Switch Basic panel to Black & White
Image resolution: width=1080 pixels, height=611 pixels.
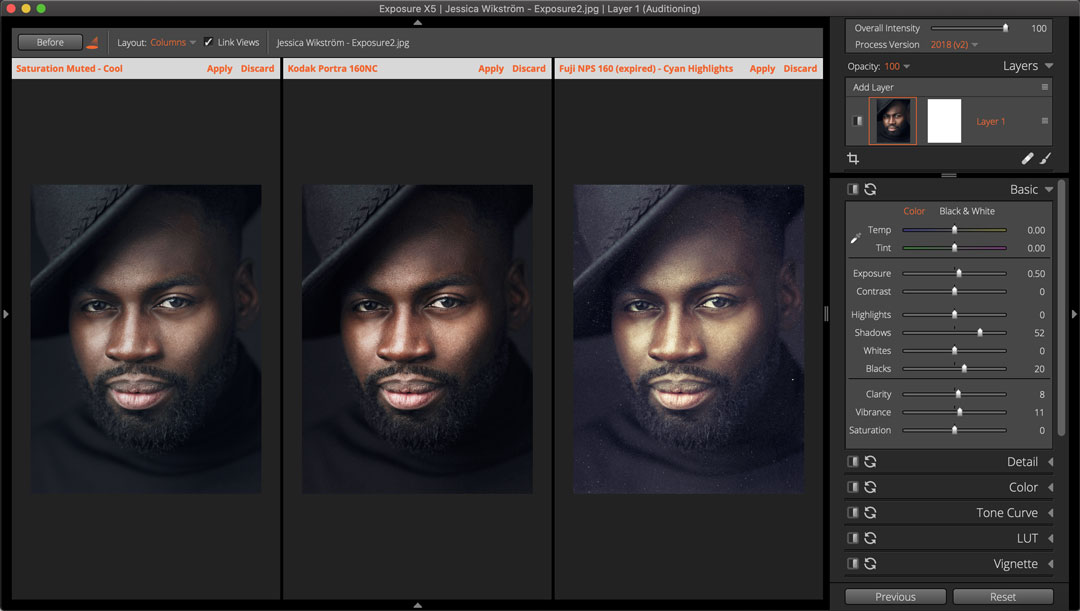tap(967, 211)
